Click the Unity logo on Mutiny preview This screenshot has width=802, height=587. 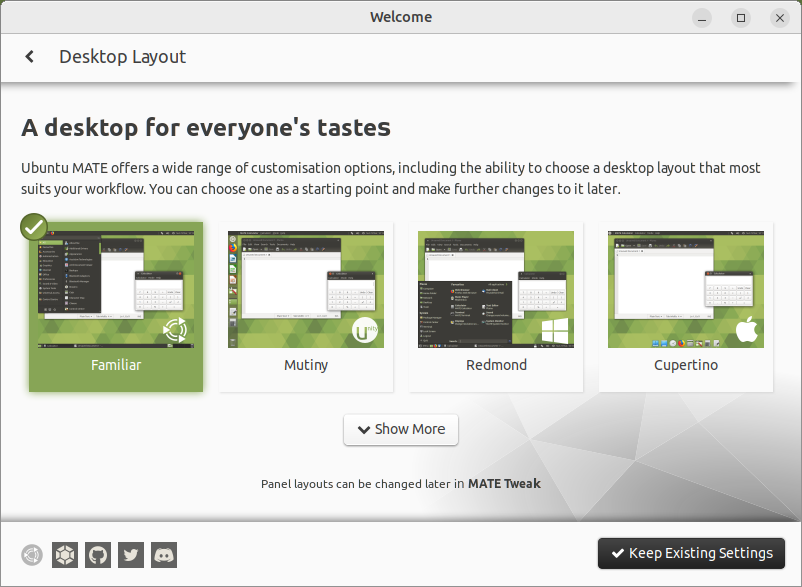pyautogui.click(x=366, y=330)
